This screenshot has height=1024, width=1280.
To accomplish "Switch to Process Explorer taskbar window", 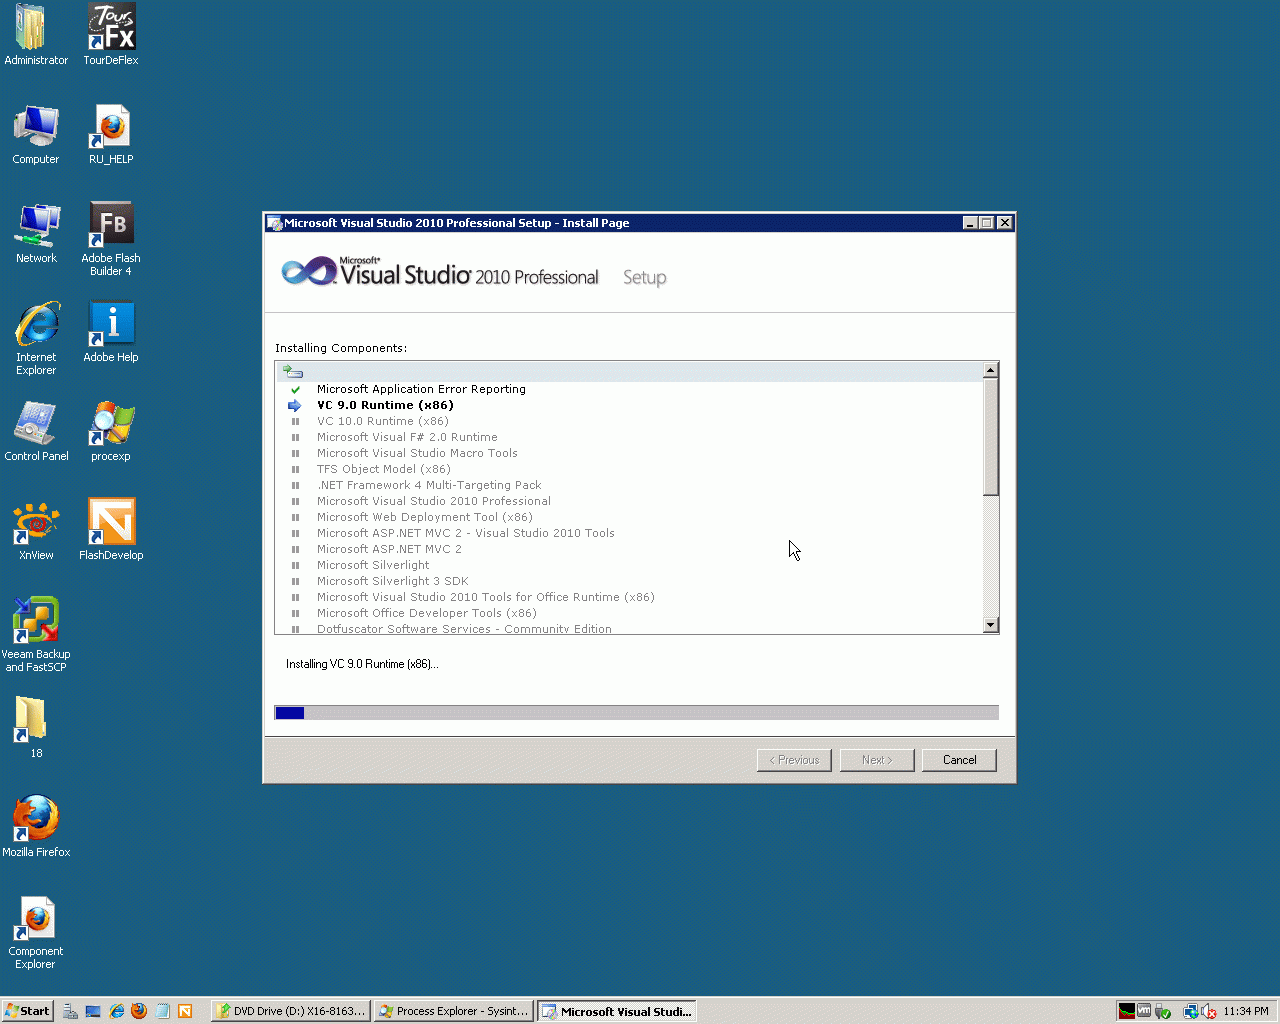I will (454, 1011).
